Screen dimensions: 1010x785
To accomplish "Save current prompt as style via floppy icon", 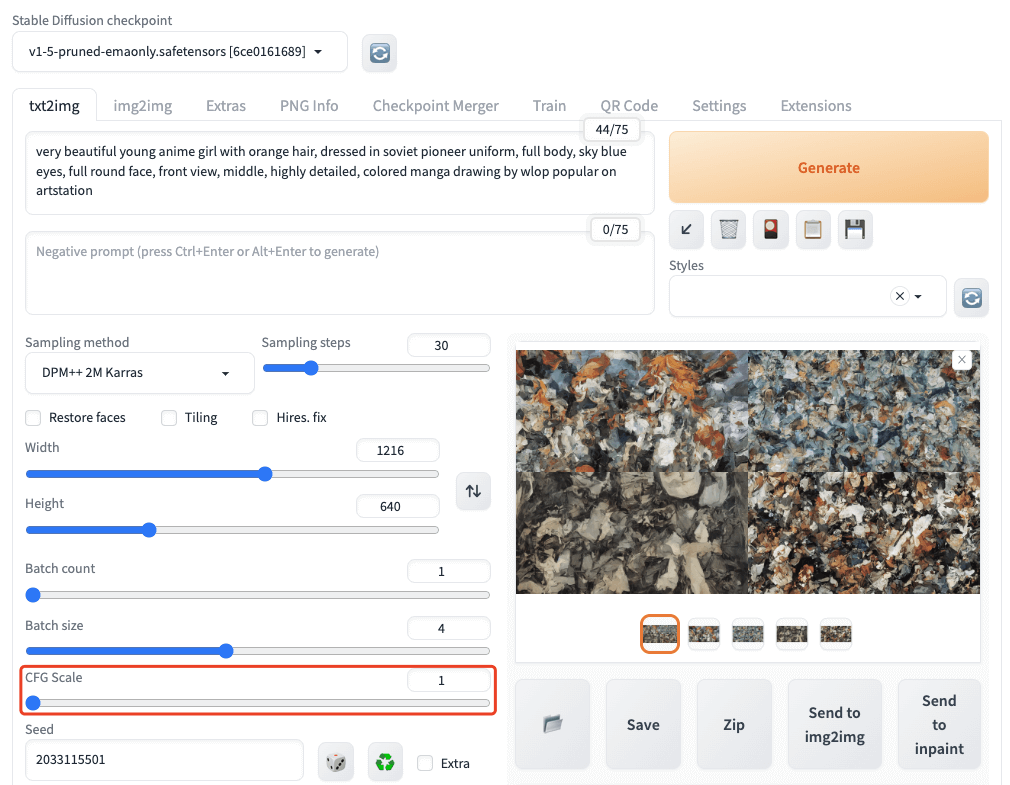I will pos(855,229).
